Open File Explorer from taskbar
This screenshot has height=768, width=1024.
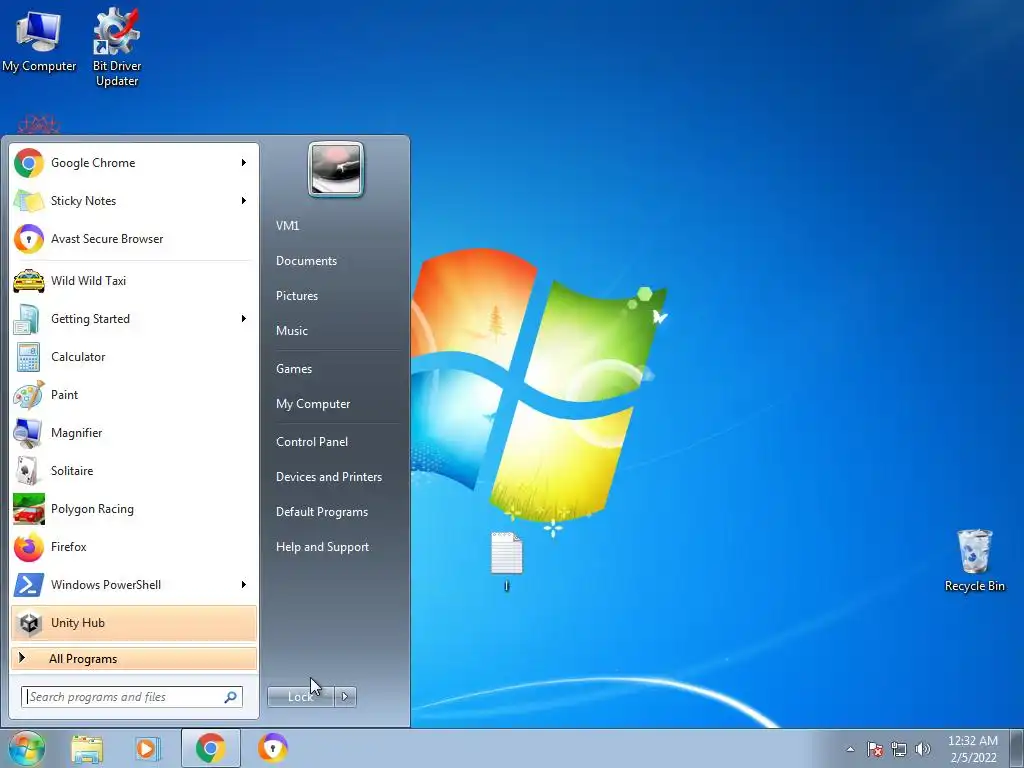(x=87, y=749)
